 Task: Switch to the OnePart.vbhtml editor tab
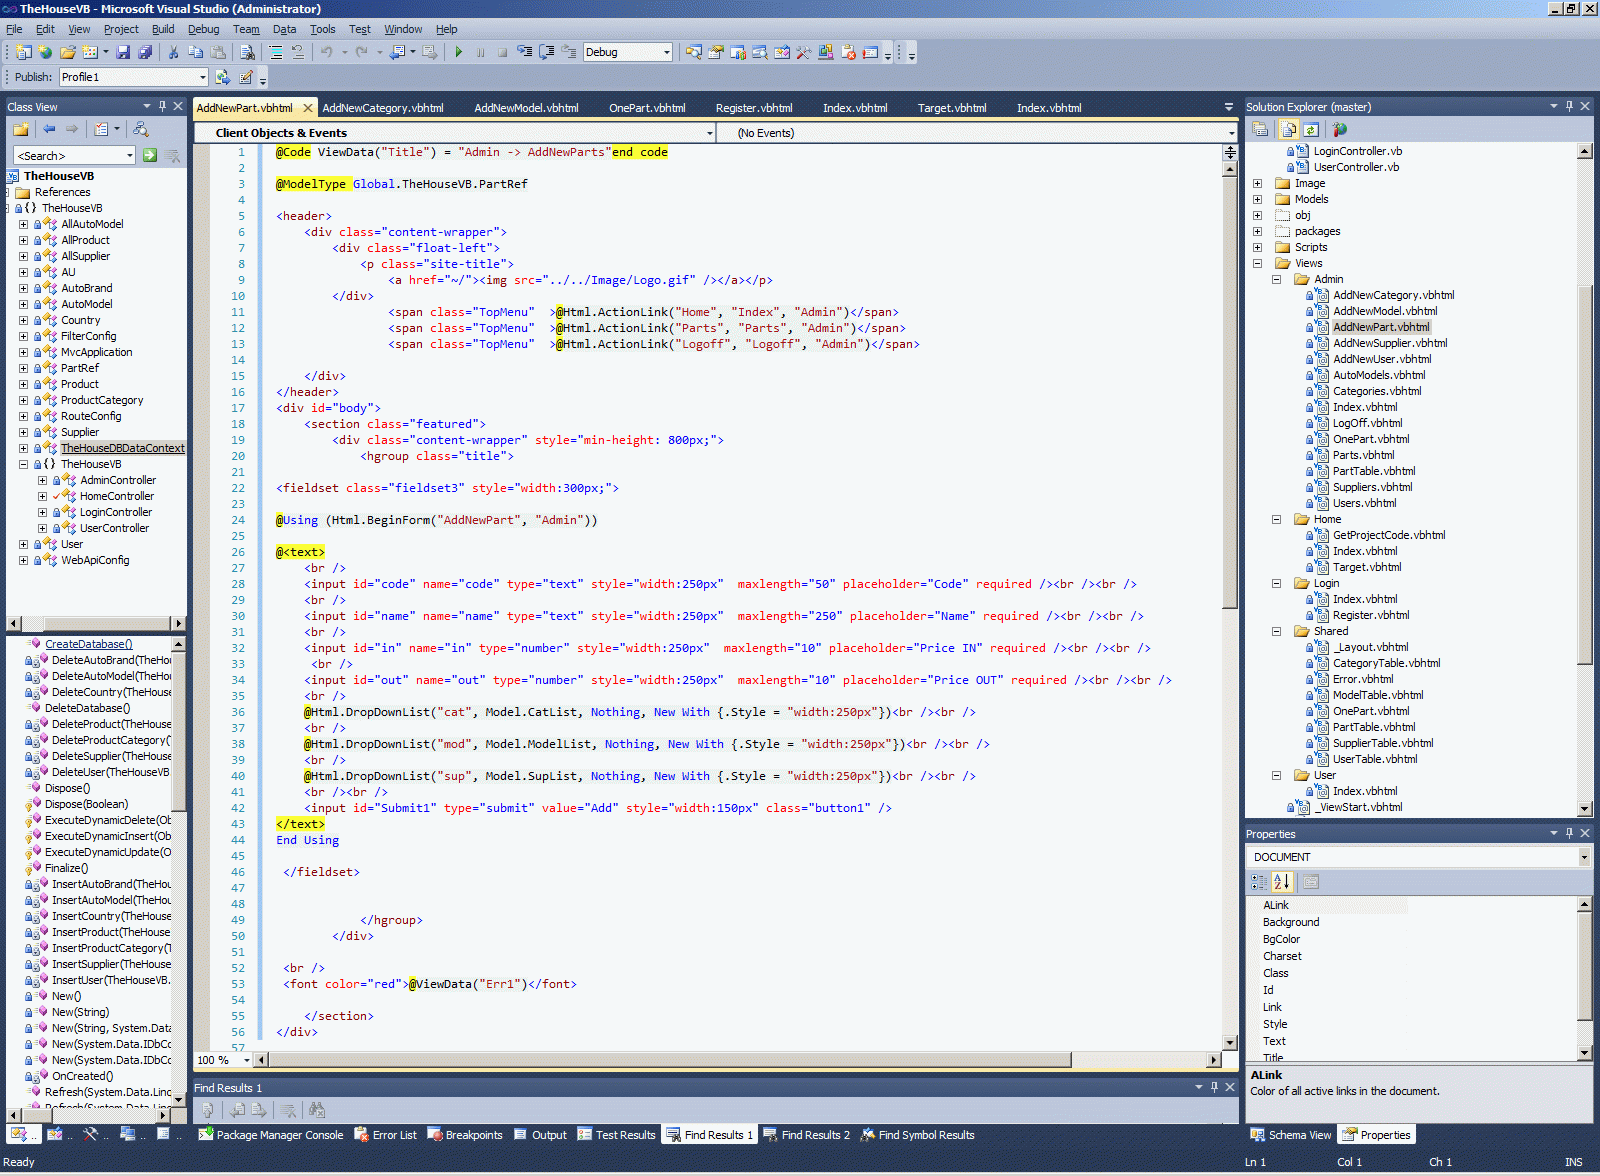pyautogui.click(x=647, y=108)
